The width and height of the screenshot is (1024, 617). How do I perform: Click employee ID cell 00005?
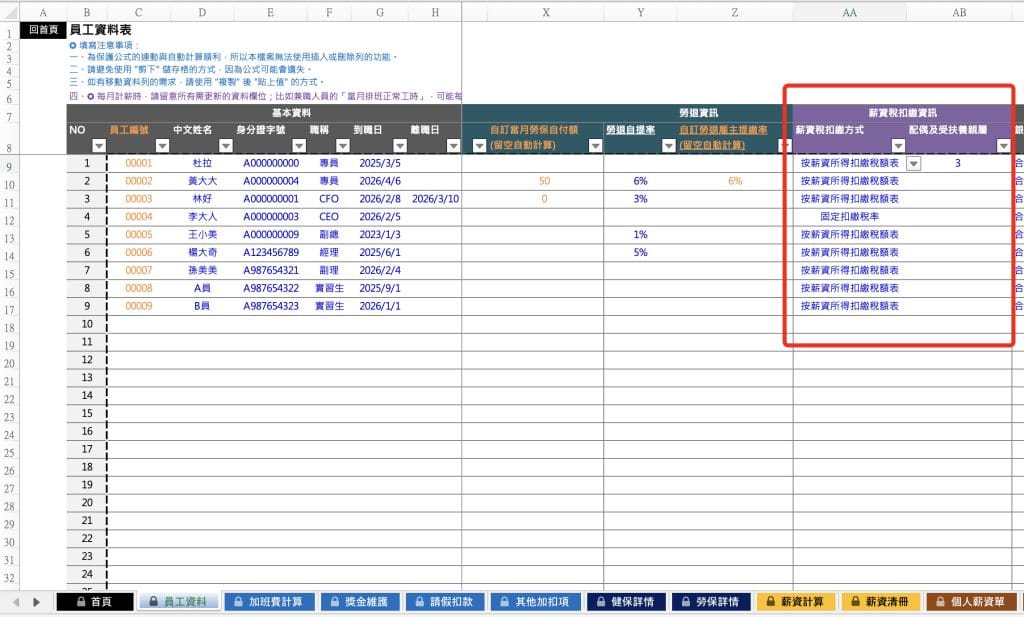pyautogui.click(x=138, y=234)
